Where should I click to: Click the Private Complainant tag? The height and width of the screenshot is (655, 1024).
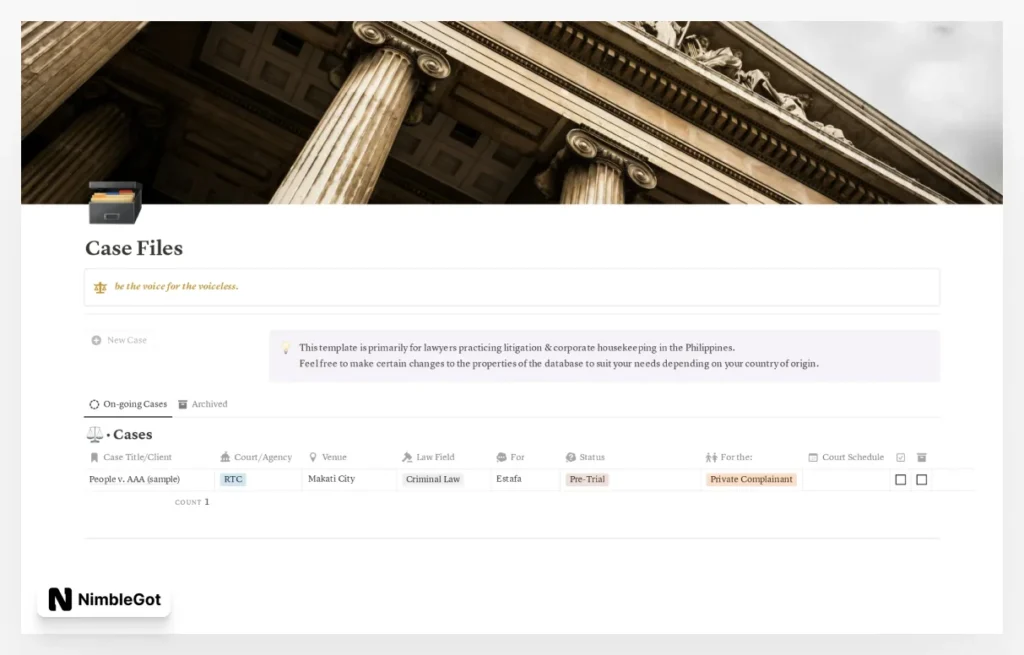tap(751, 480)
